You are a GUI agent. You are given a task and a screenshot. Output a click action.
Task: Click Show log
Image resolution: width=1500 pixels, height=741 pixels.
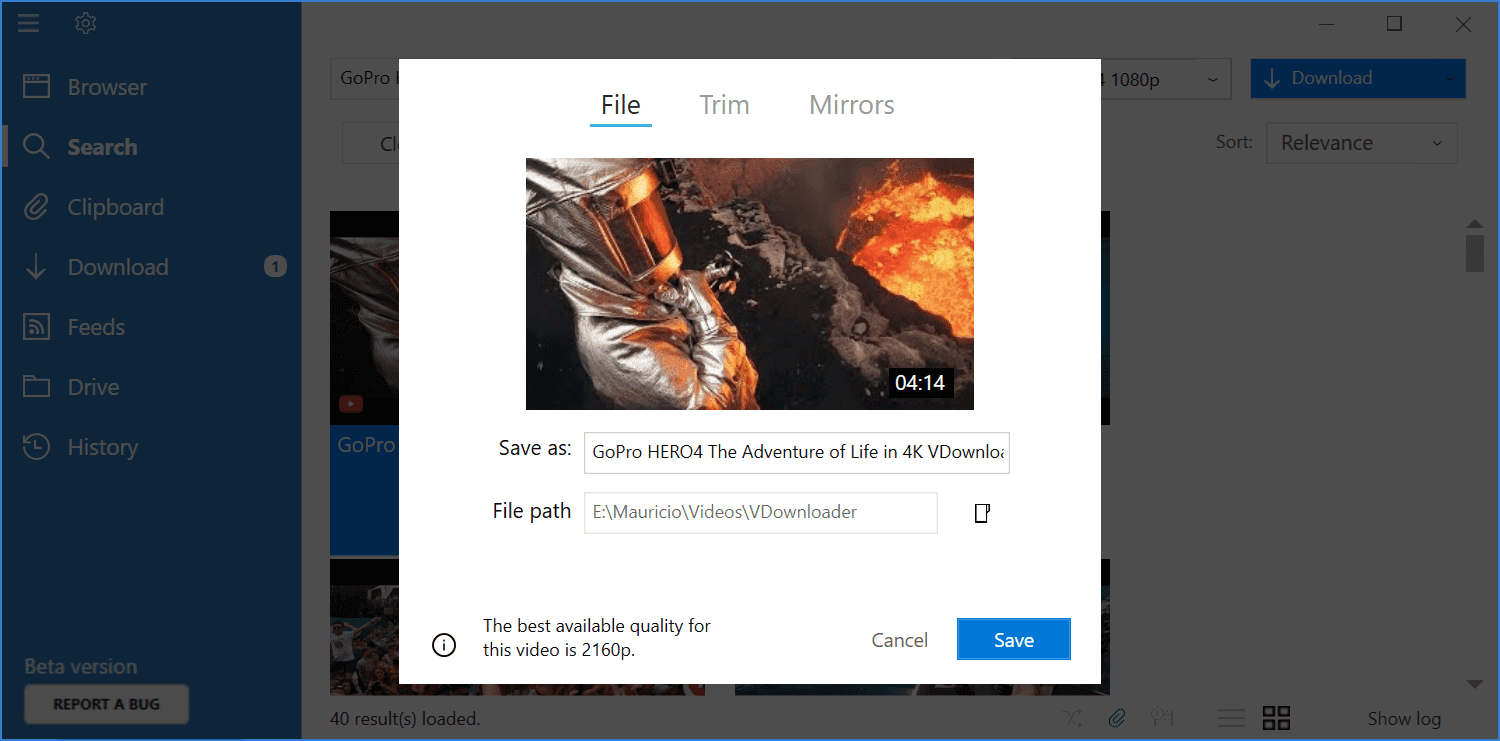tap(1404, 718)
